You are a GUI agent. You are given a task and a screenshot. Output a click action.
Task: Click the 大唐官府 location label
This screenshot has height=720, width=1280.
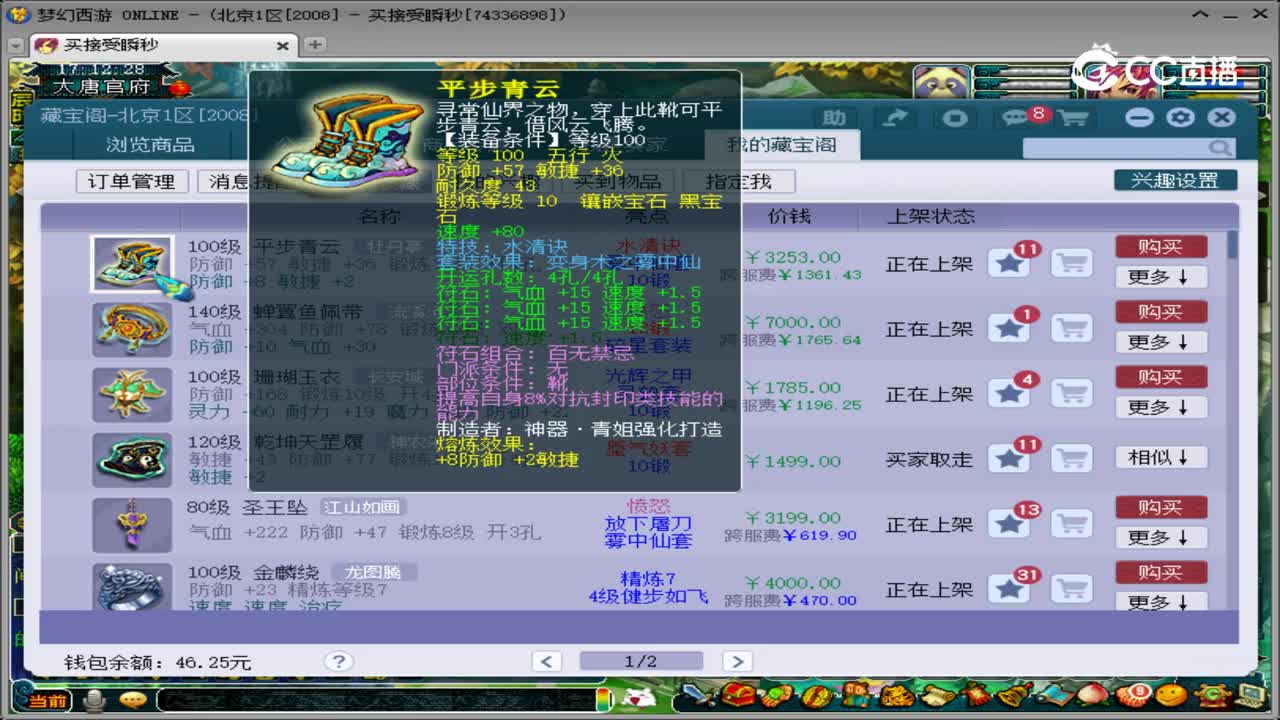(102, 87)
